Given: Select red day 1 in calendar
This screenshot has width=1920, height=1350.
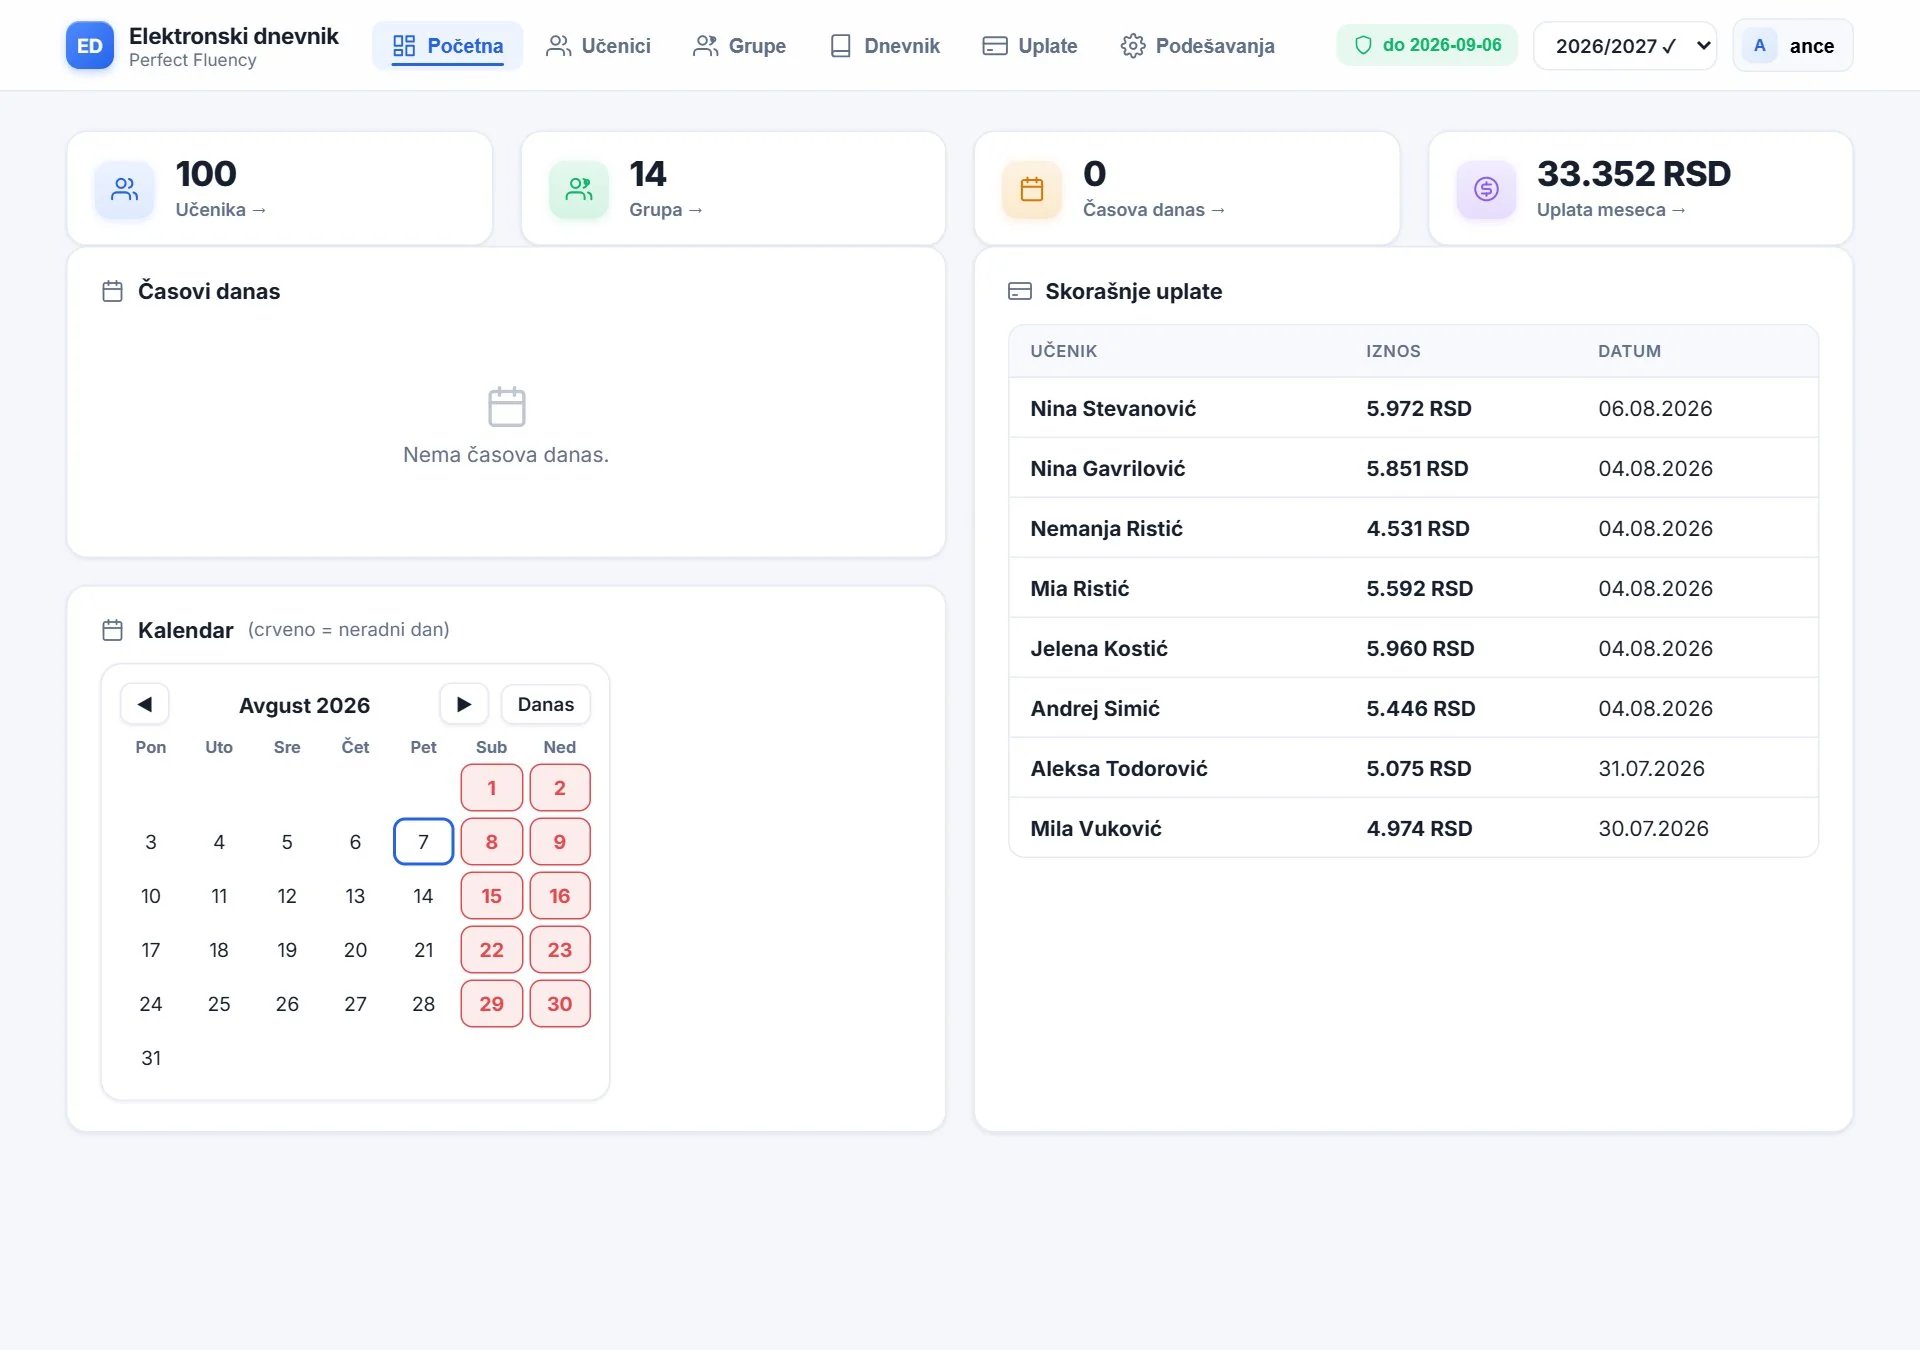Looking at the screenshot, I should click(x=492, y=788).
